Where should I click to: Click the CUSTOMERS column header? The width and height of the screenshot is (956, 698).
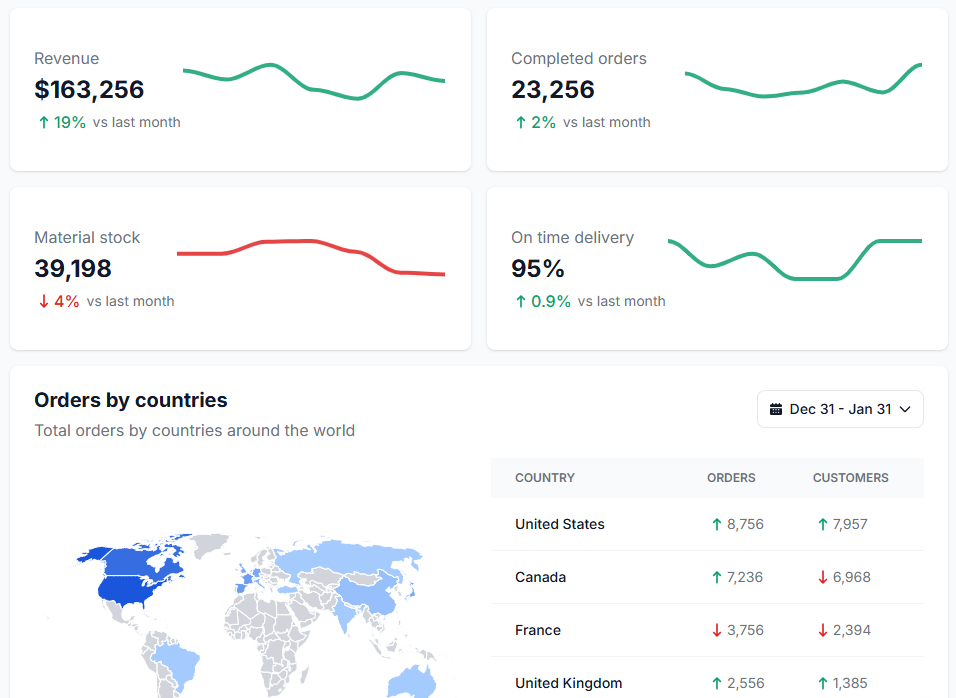click(x=850, y=478)
